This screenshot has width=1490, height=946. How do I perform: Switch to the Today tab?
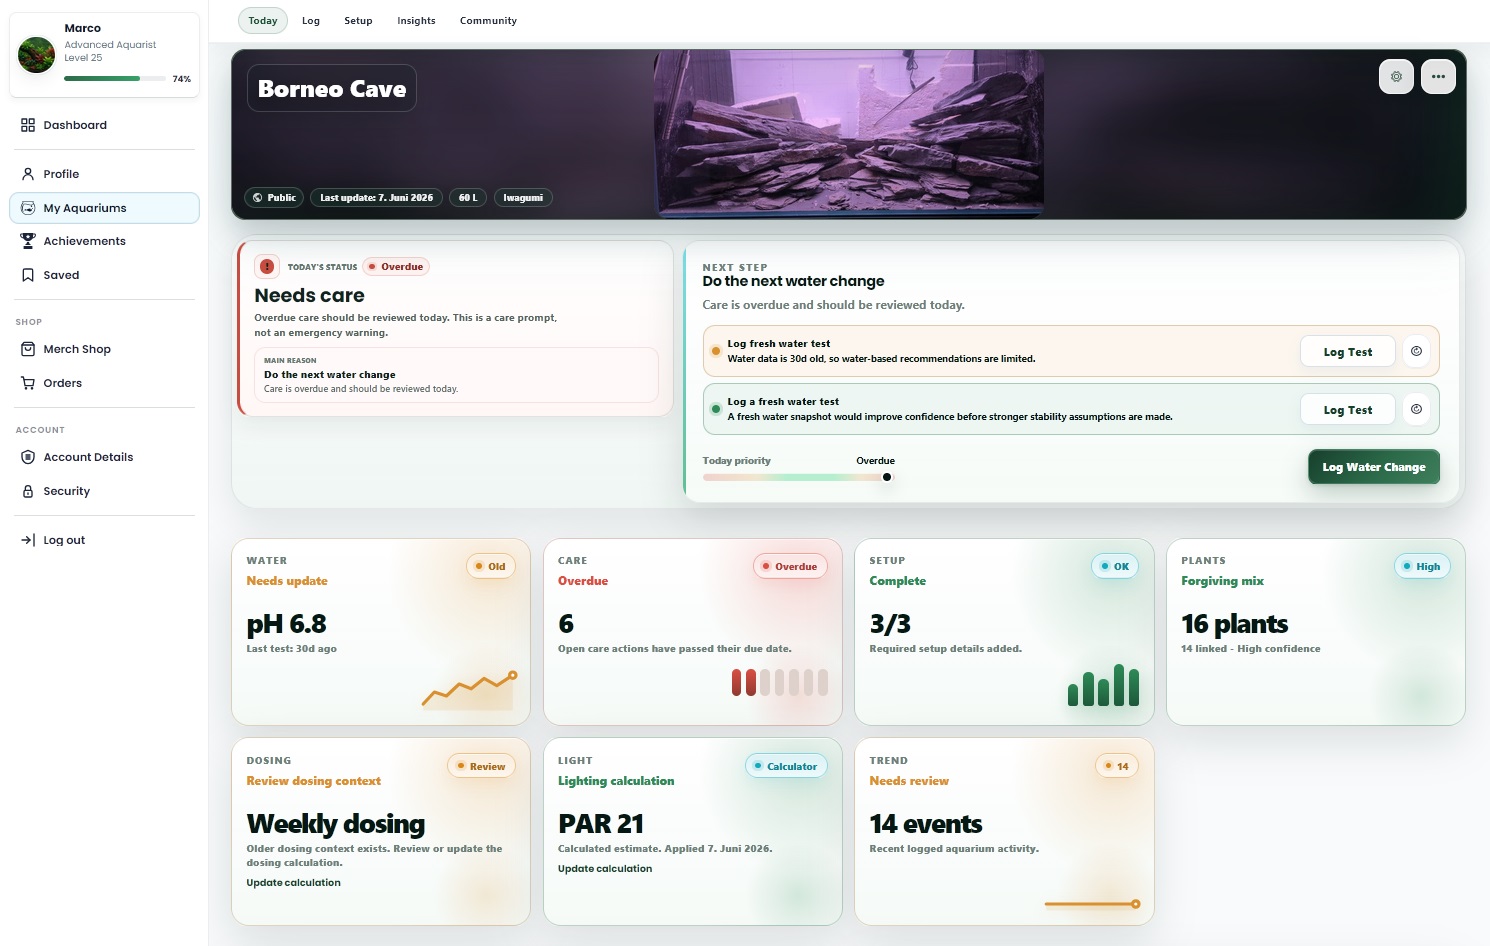(x=263, y=20)
